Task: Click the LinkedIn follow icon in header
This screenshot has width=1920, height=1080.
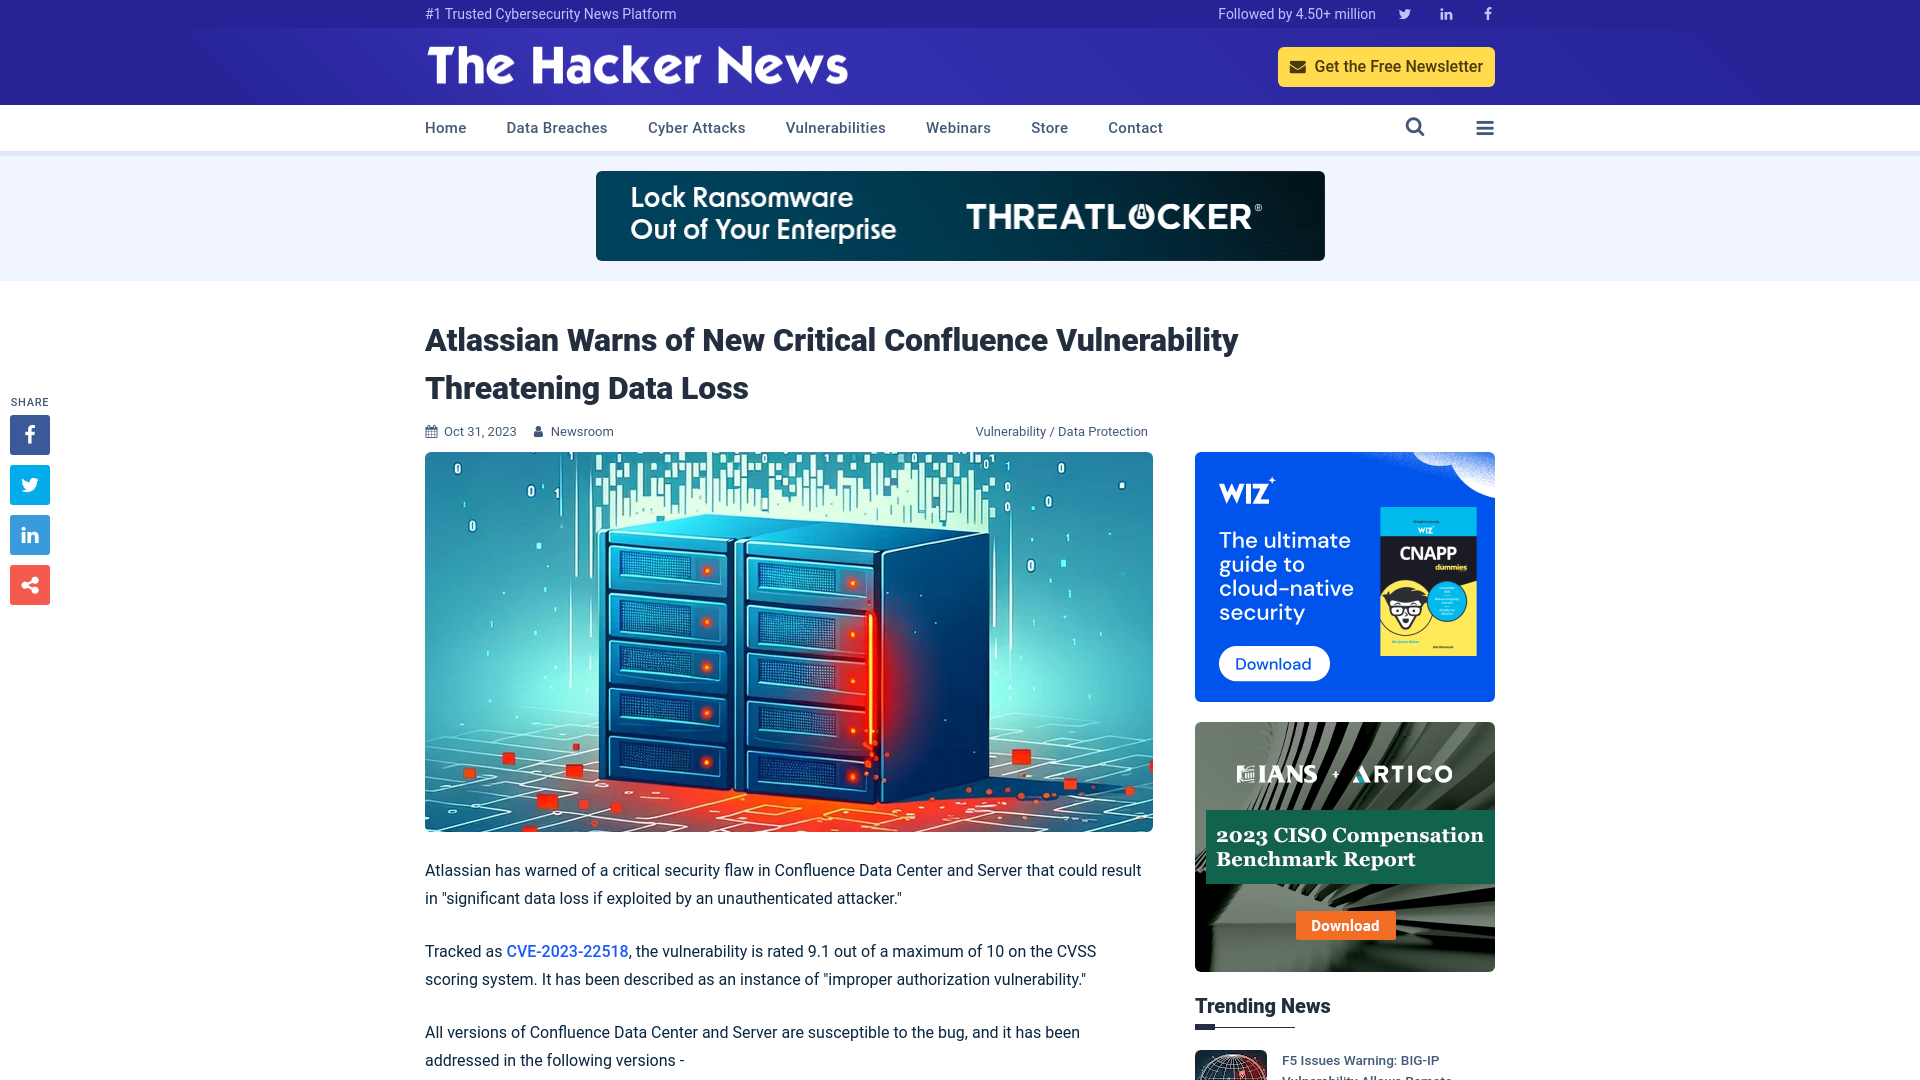Action: pyautogui.click(x=1445, y=13)
